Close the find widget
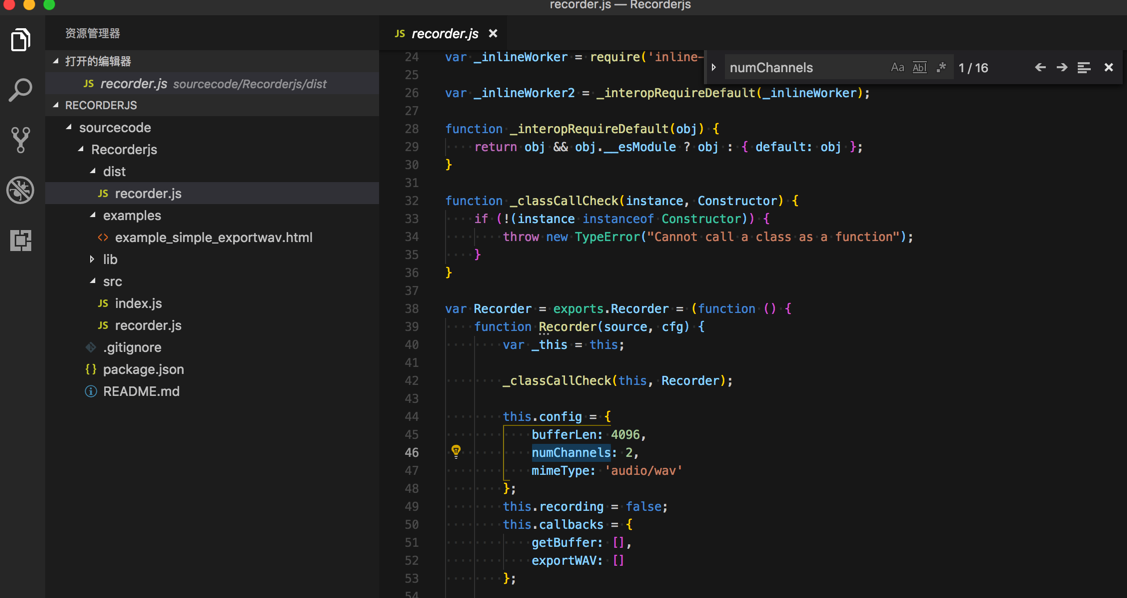This screenshot has height=598, width=1127. pos(1108,68)
